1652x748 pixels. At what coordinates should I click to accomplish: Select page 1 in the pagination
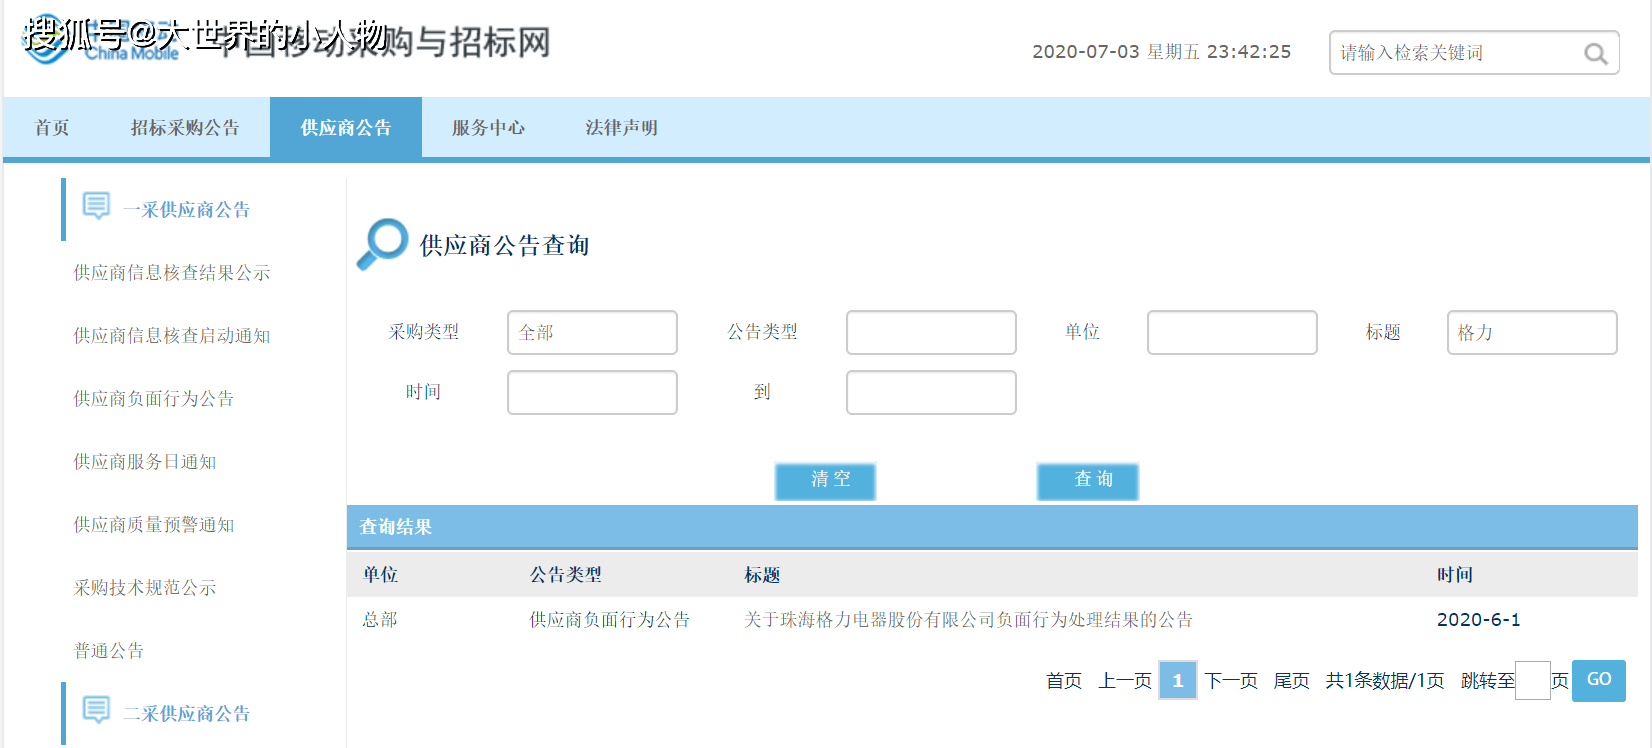(x=1178, y=681)
